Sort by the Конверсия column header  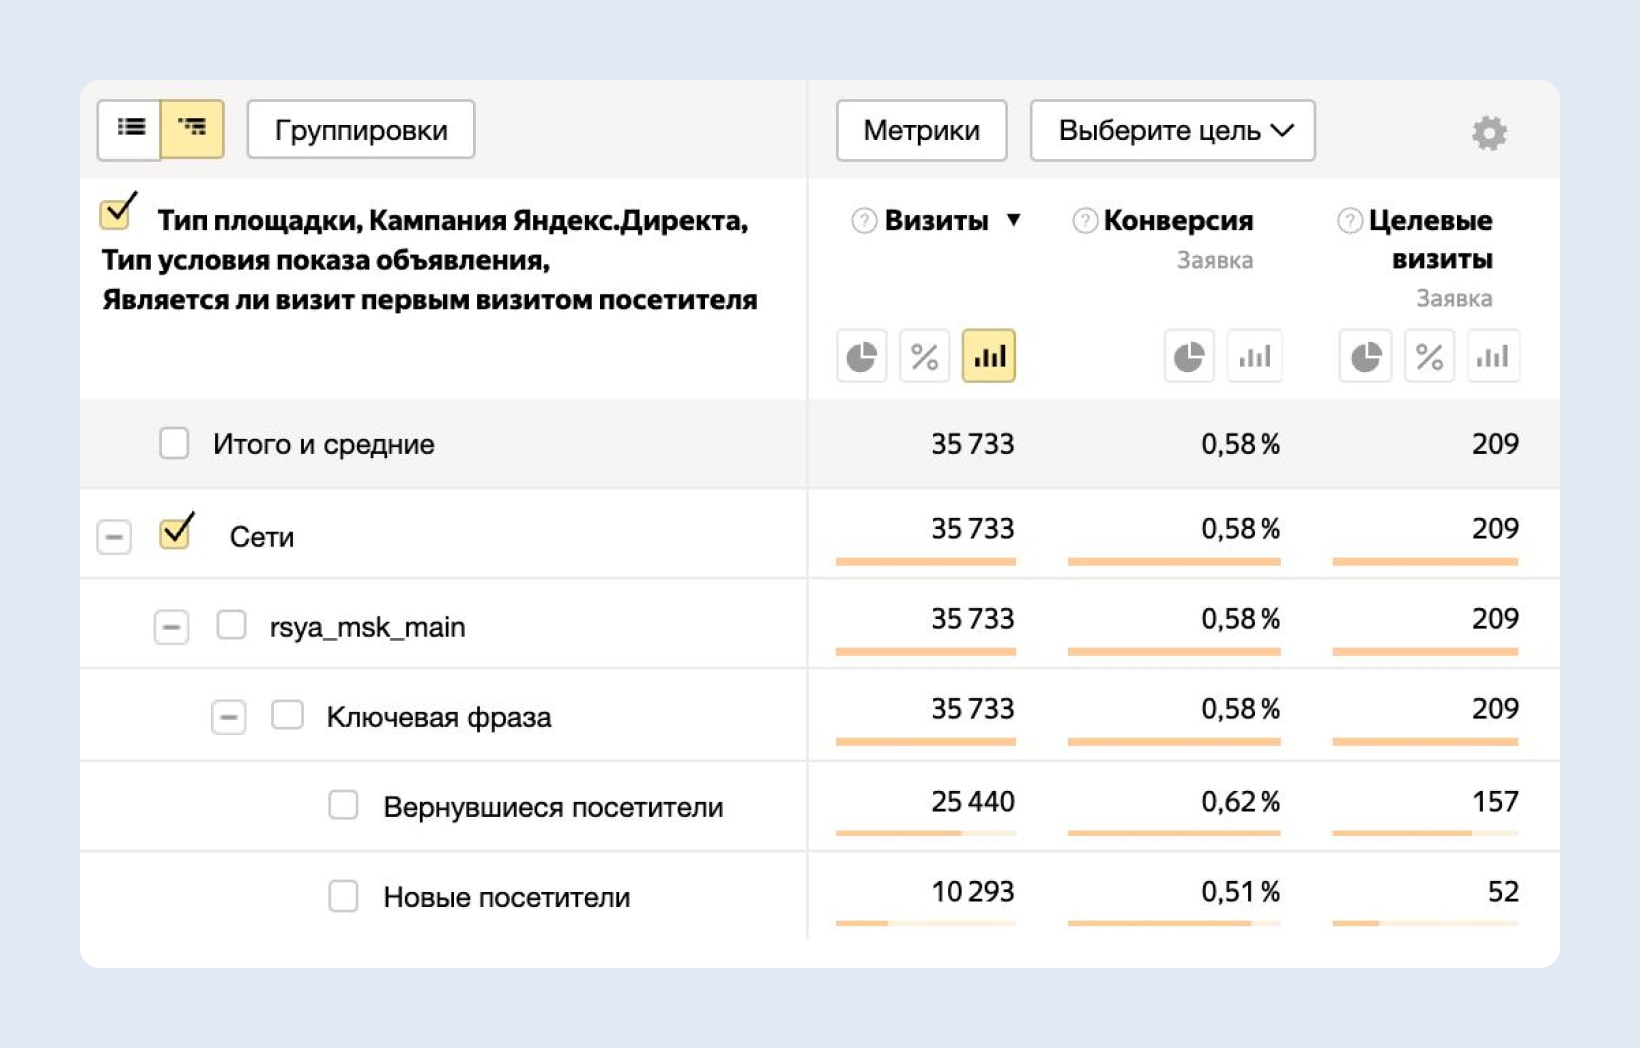coord(1178,220)
